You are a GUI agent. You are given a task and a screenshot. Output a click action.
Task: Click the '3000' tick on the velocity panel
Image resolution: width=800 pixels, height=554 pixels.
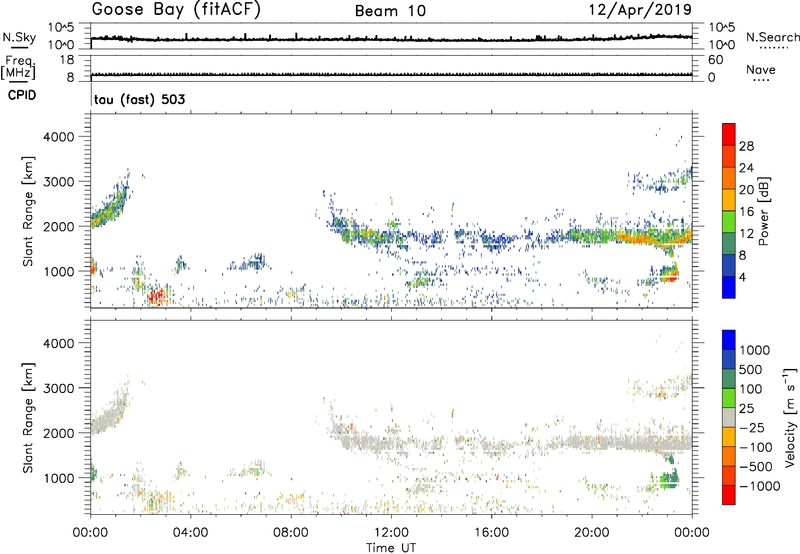59,388
